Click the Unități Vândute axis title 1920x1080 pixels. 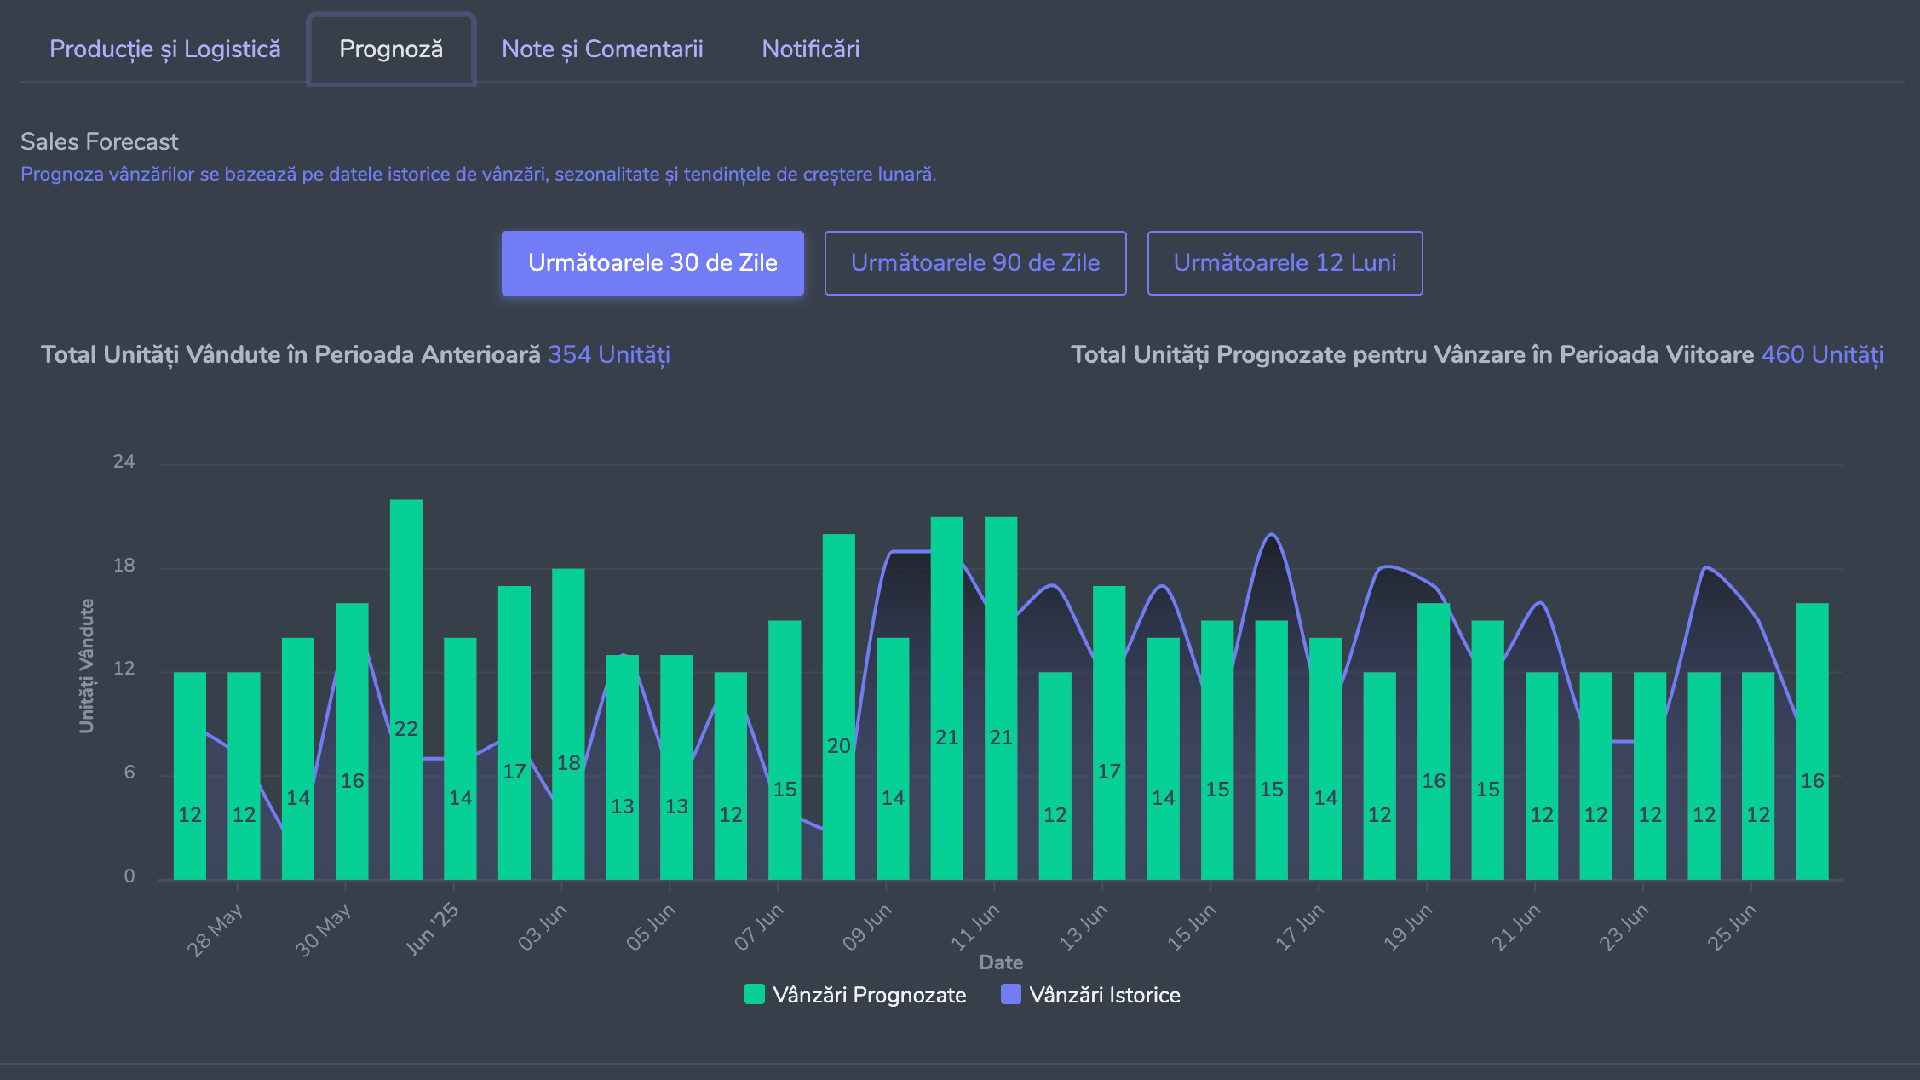pyautogui.click(x=87, y=666)
